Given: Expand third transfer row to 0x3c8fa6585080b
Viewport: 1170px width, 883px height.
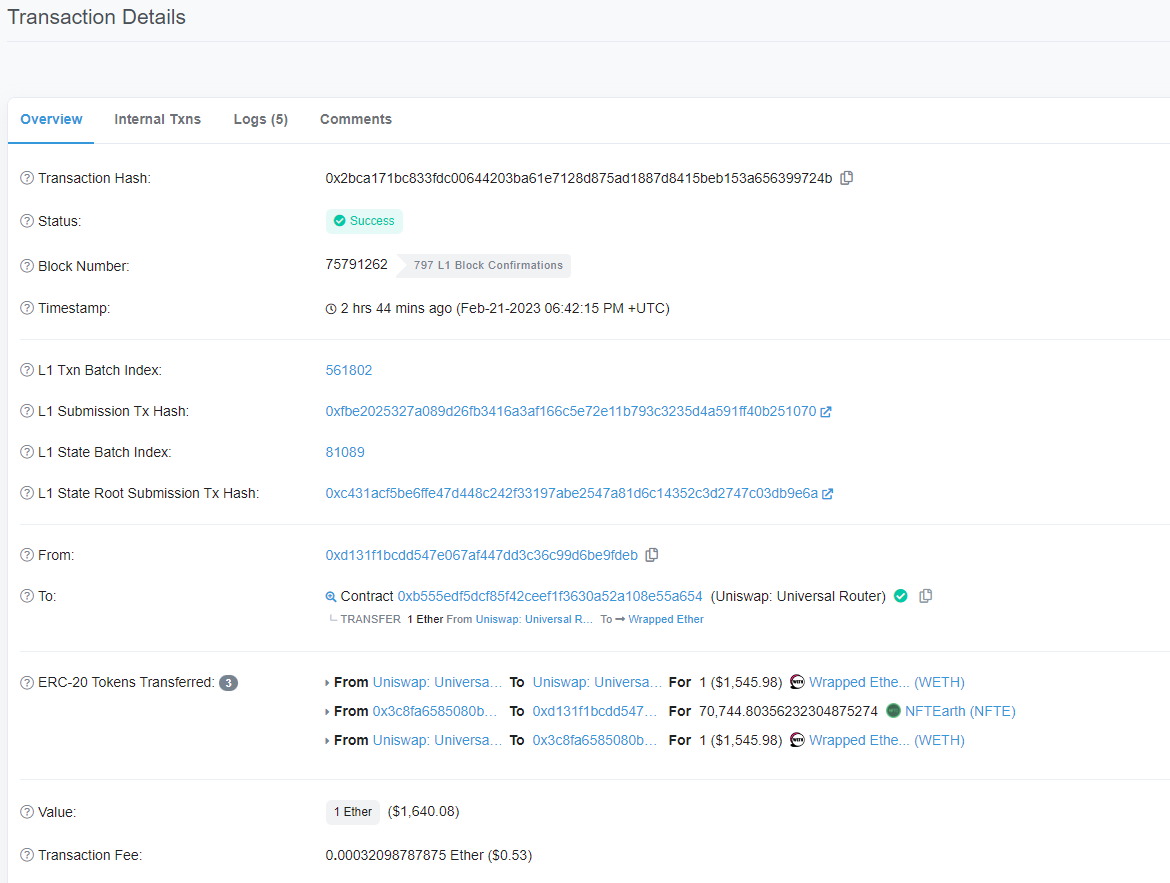Looking at the screenshot, I should point(327,741).
